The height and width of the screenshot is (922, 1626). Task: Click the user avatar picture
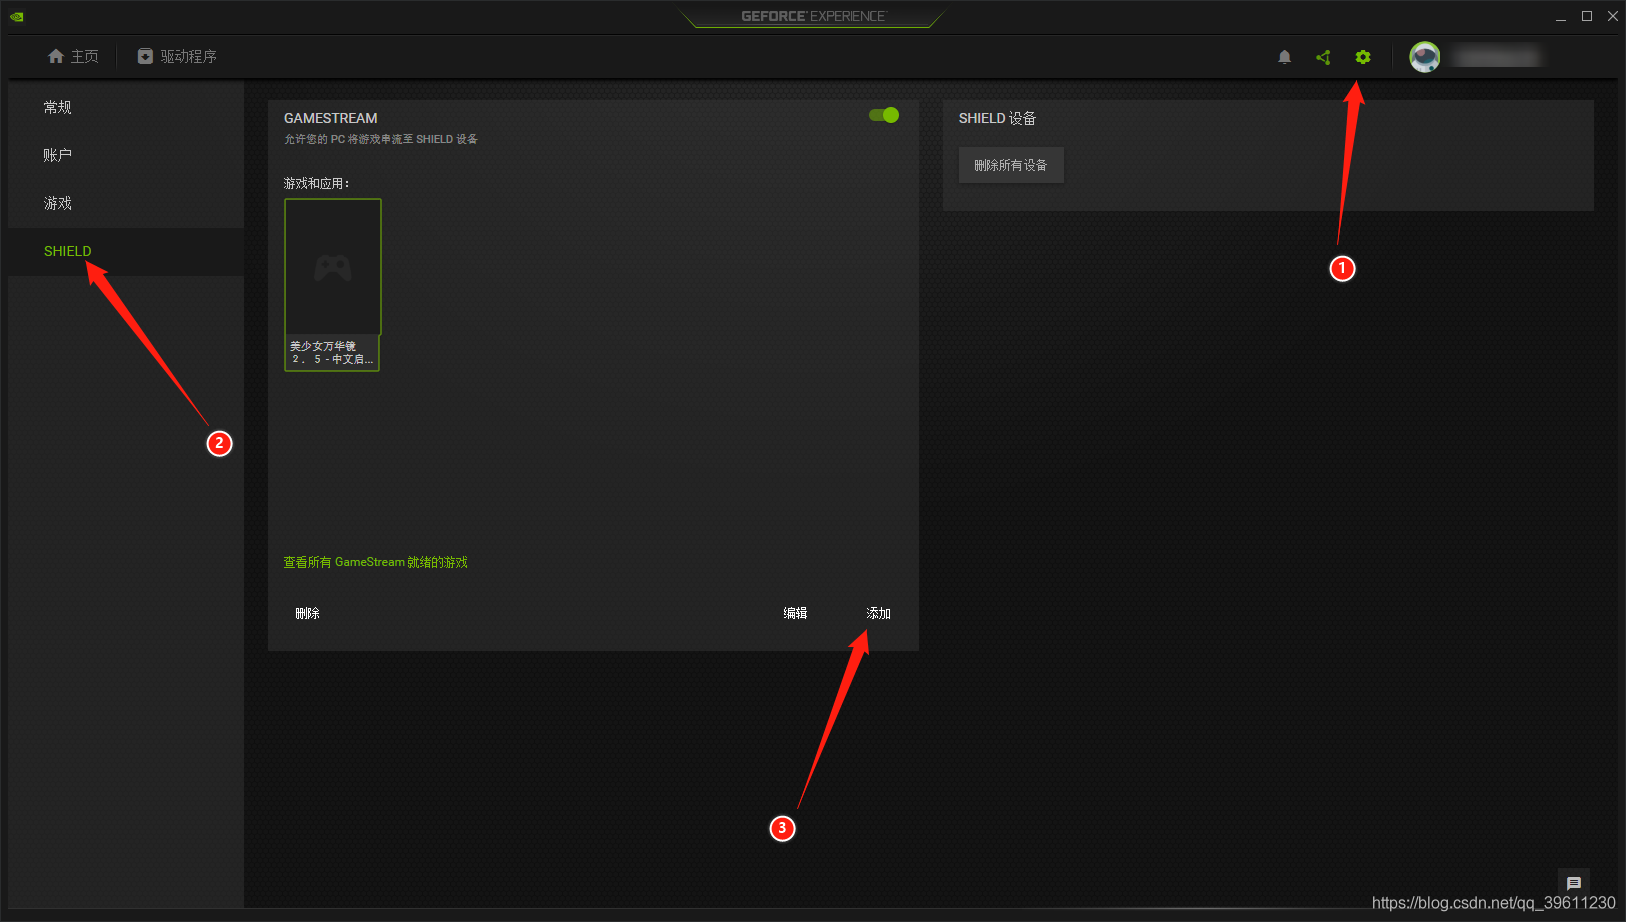point(1425,57)
